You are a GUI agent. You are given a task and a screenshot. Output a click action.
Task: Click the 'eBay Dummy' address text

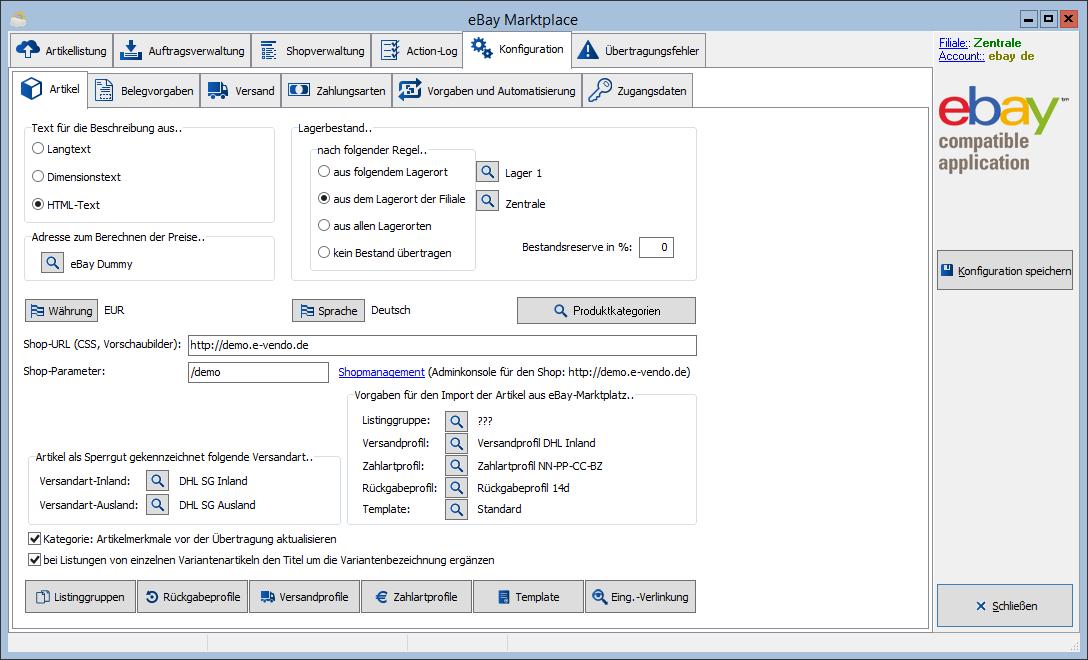[101, 264]
